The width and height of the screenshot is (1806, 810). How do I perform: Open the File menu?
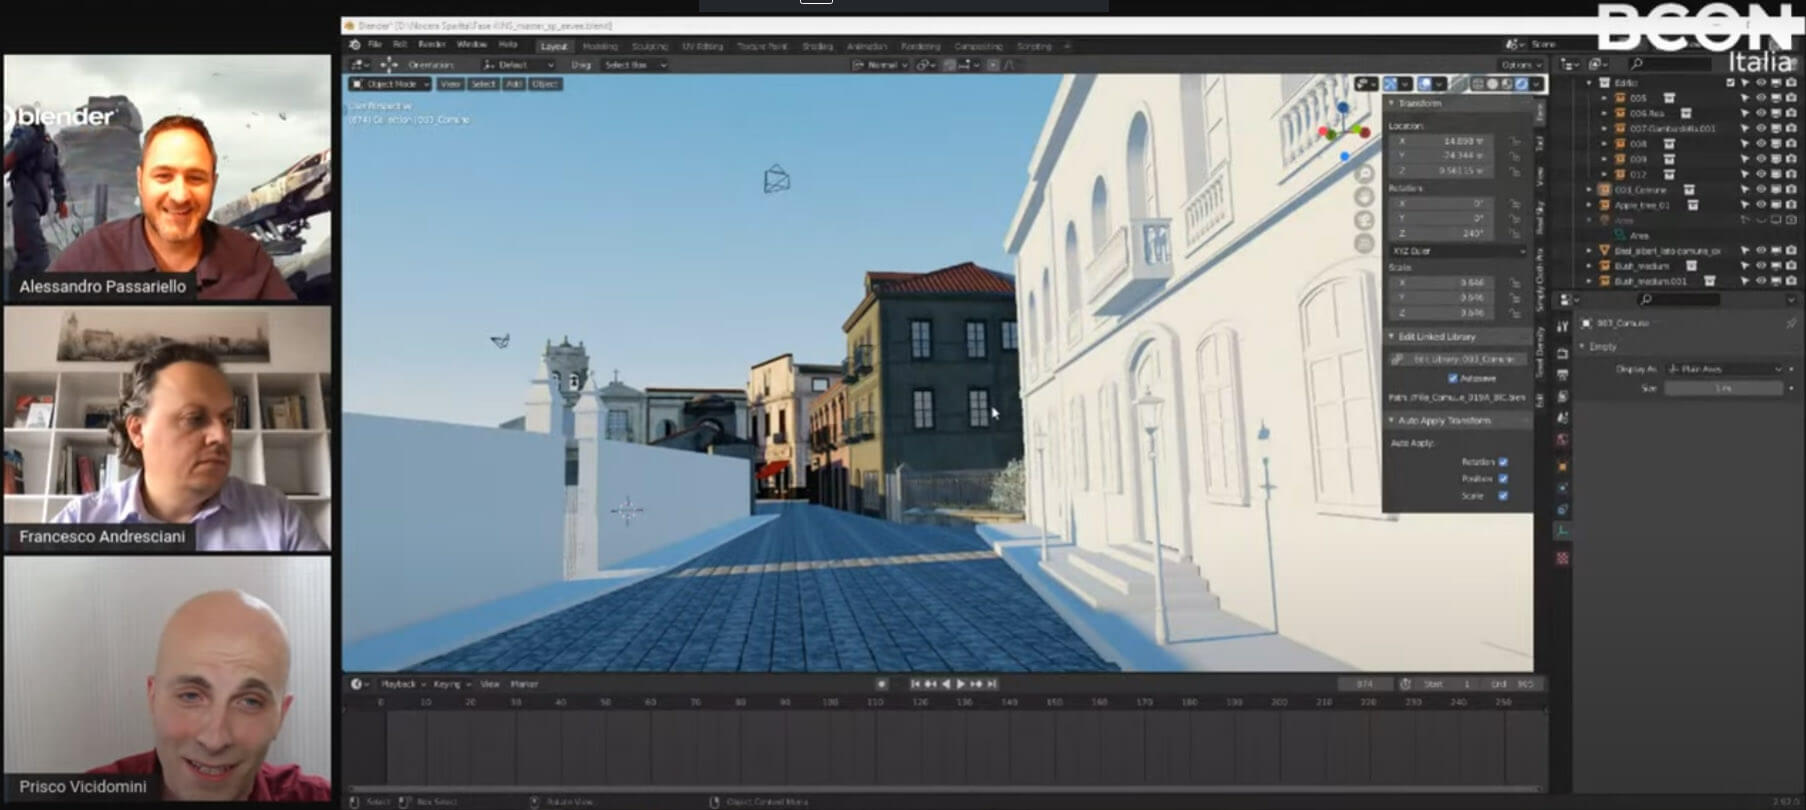[x=375, y=45]
